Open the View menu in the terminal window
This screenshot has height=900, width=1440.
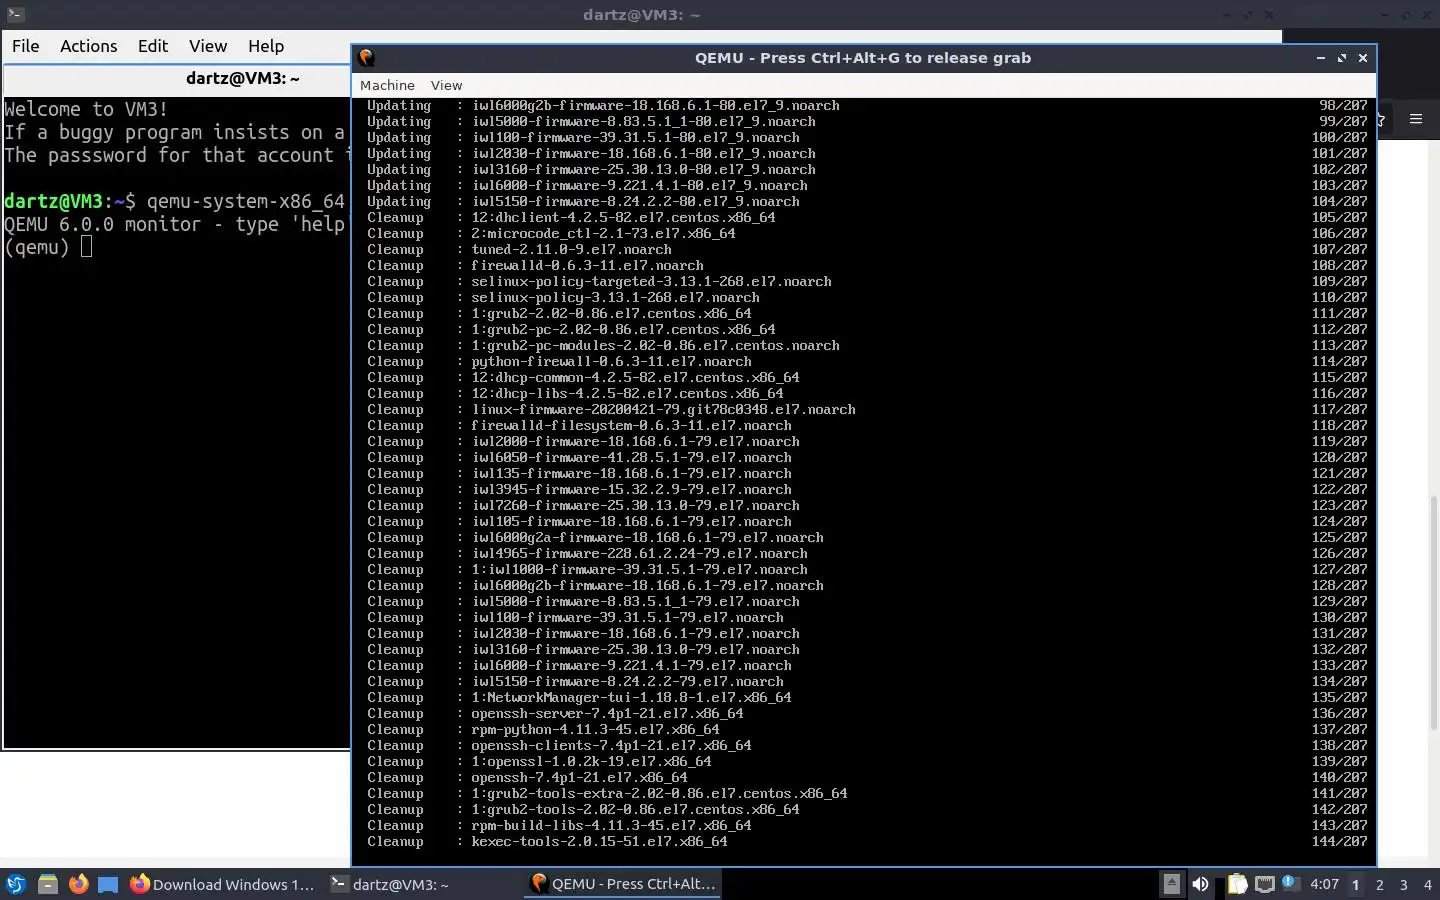click(208, 46)
